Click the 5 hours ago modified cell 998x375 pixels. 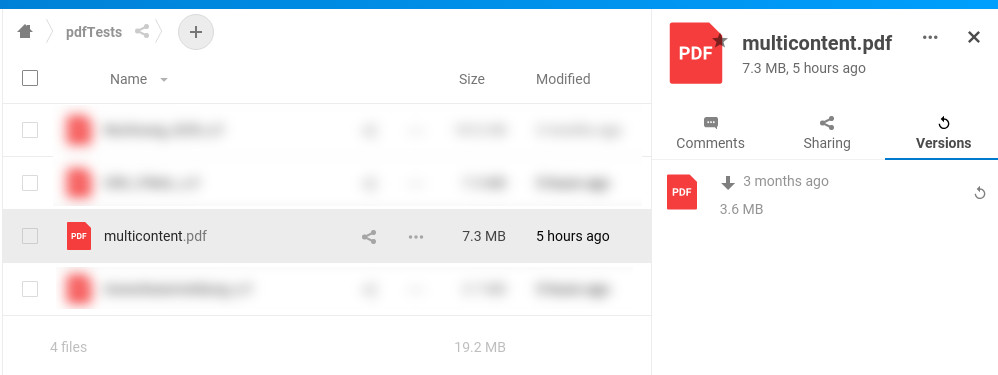(x=573, y=236)
